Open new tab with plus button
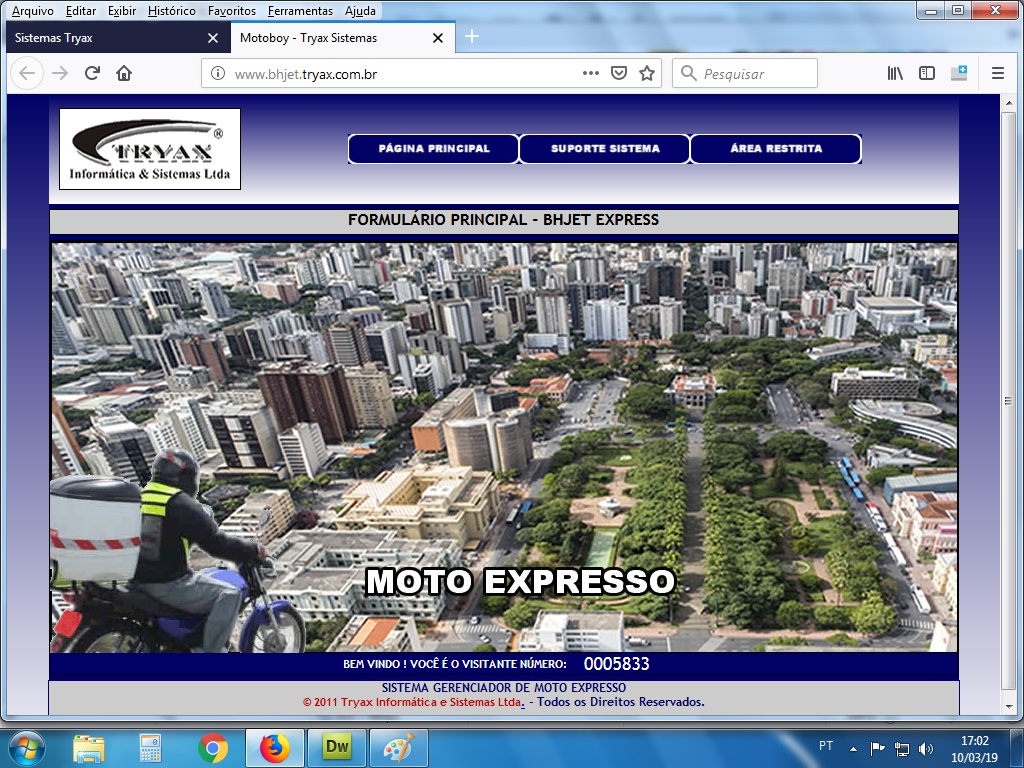Image resolution: width=1024 pixels, height=768 pixels. pos(472,37)
